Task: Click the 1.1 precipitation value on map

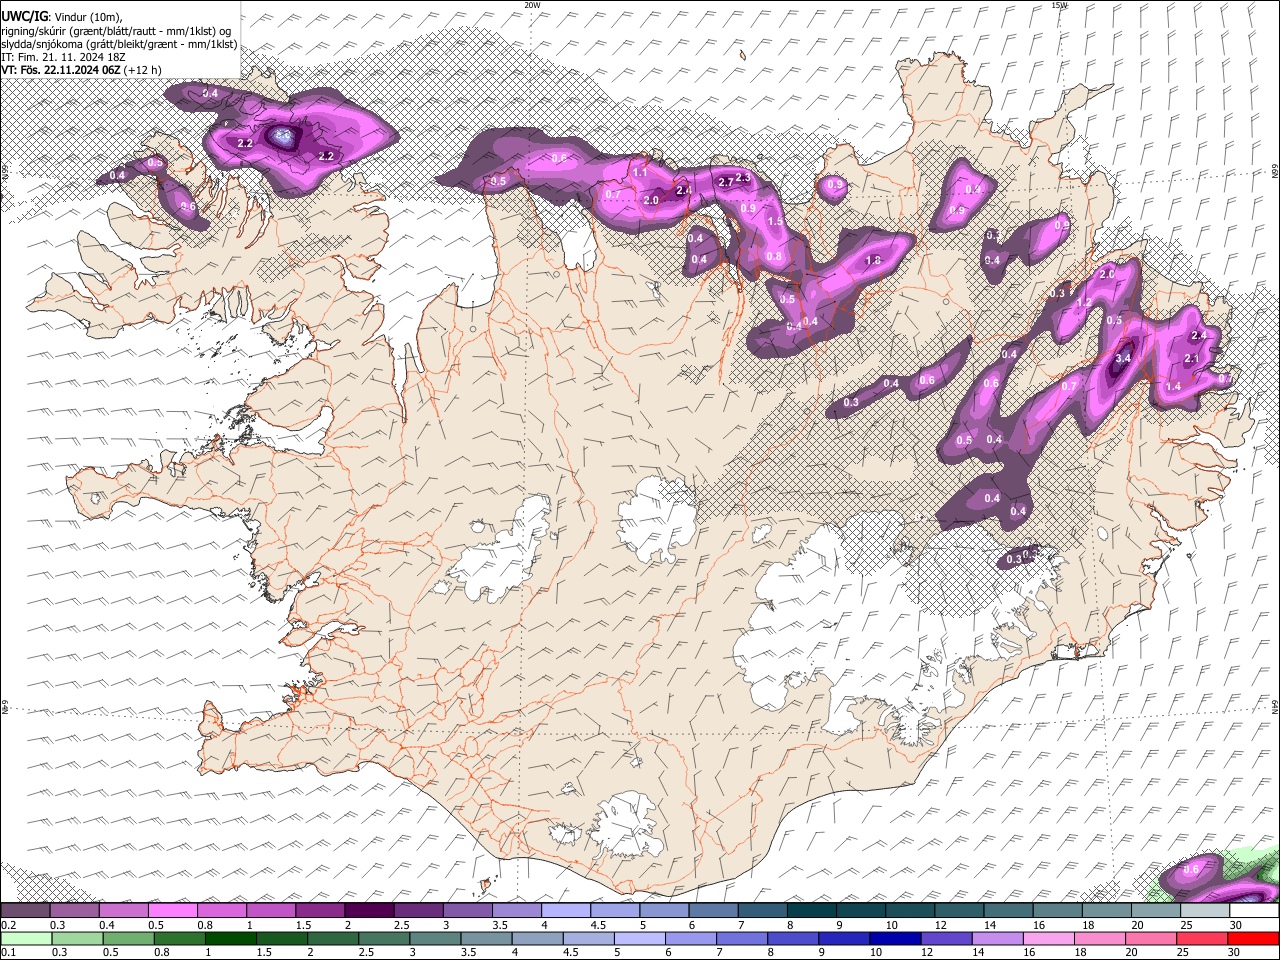Action: click(x=641, y=173)
